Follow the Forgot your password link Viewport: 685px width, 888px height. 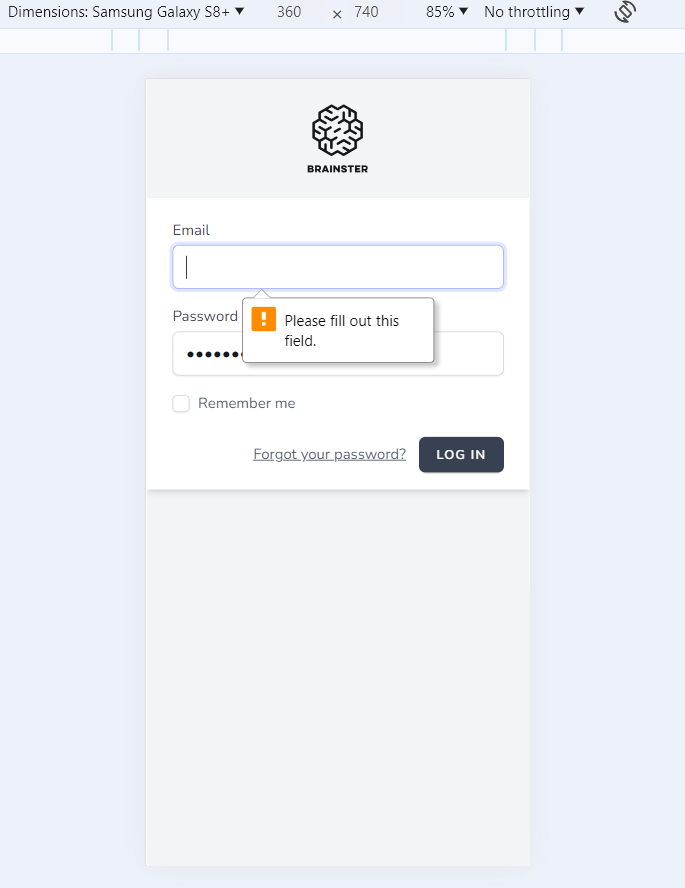(x=329, y=454)
